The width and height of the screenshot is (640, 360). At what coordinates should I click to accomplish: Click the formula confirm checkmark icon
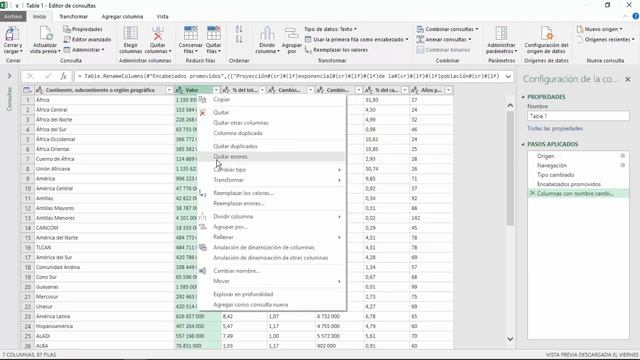point(48,76)
